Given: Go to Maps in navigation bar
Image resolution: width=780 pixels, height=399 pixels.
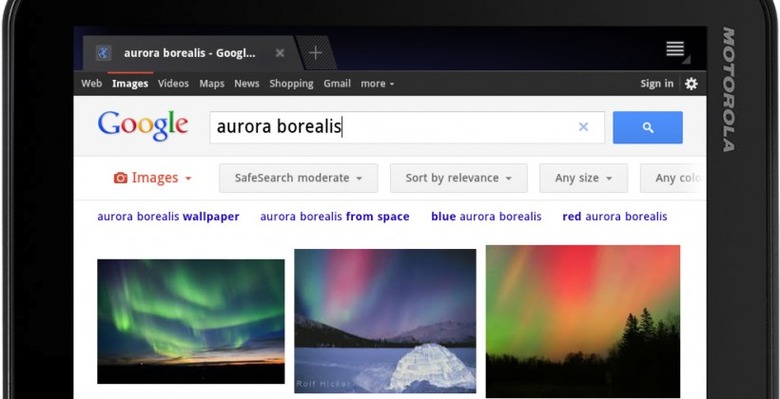Looking at the screenshot, I should click(x=212, y=84).
